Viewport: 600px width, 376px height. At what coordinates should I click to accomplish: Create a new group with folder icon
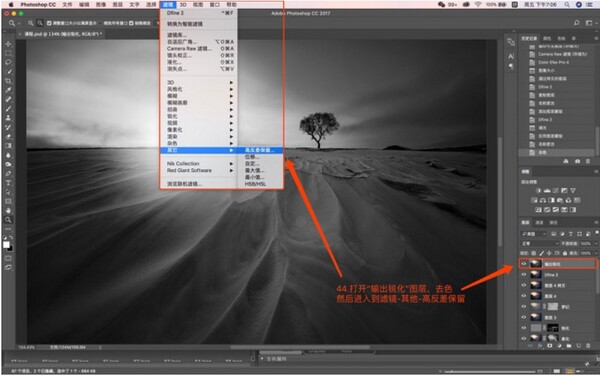pos(569,346)
